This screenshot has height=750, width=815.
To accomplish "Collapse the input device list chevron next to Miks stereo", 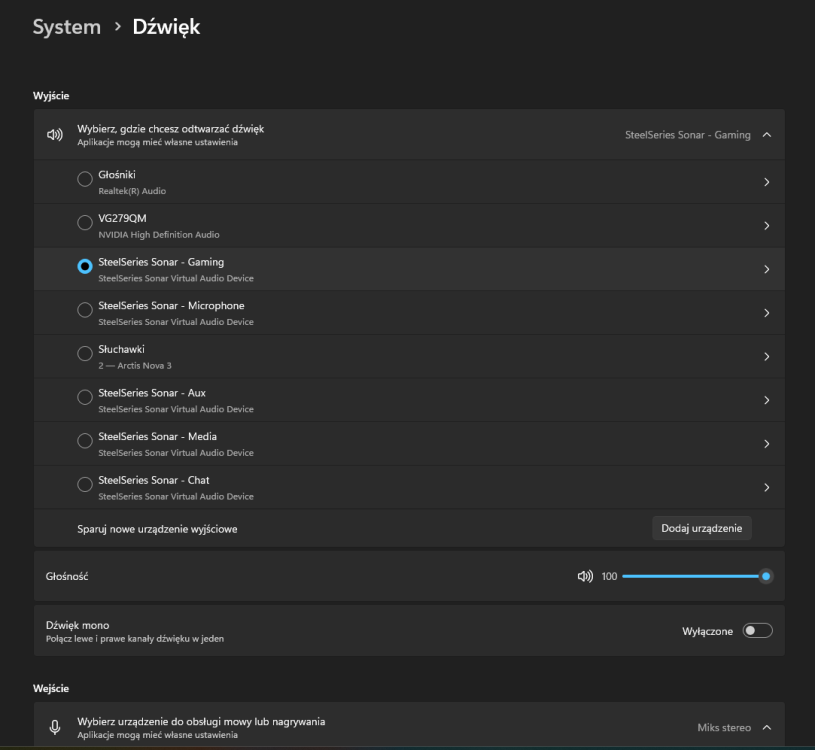I will (x=767, y=728).
